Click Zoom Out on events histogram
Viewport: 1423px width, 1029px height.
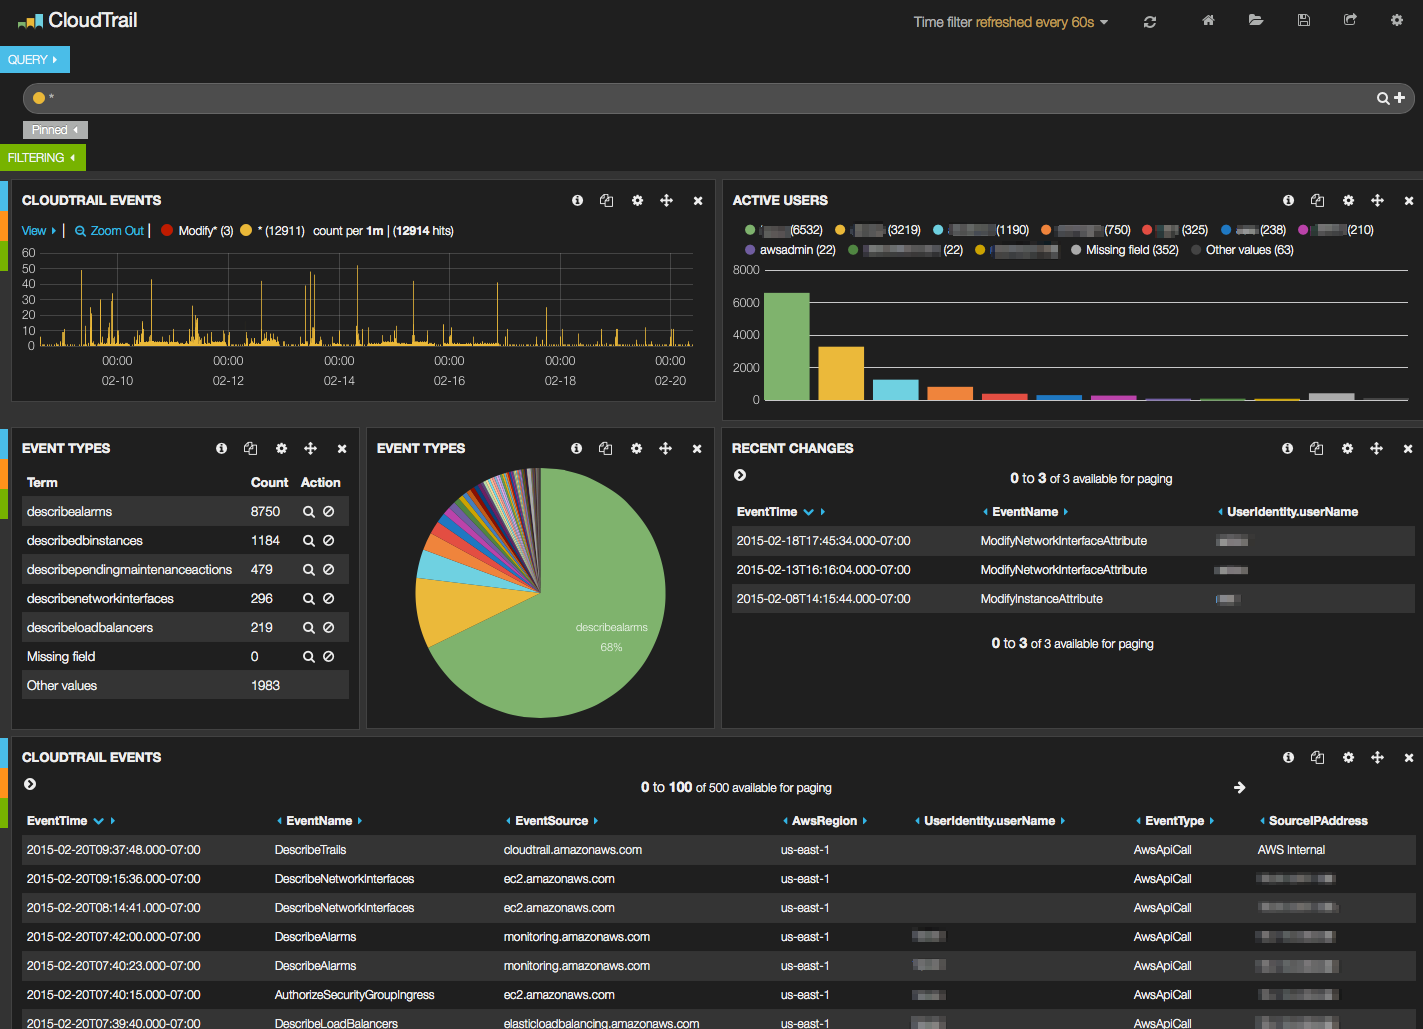click(x=110, y=231)
